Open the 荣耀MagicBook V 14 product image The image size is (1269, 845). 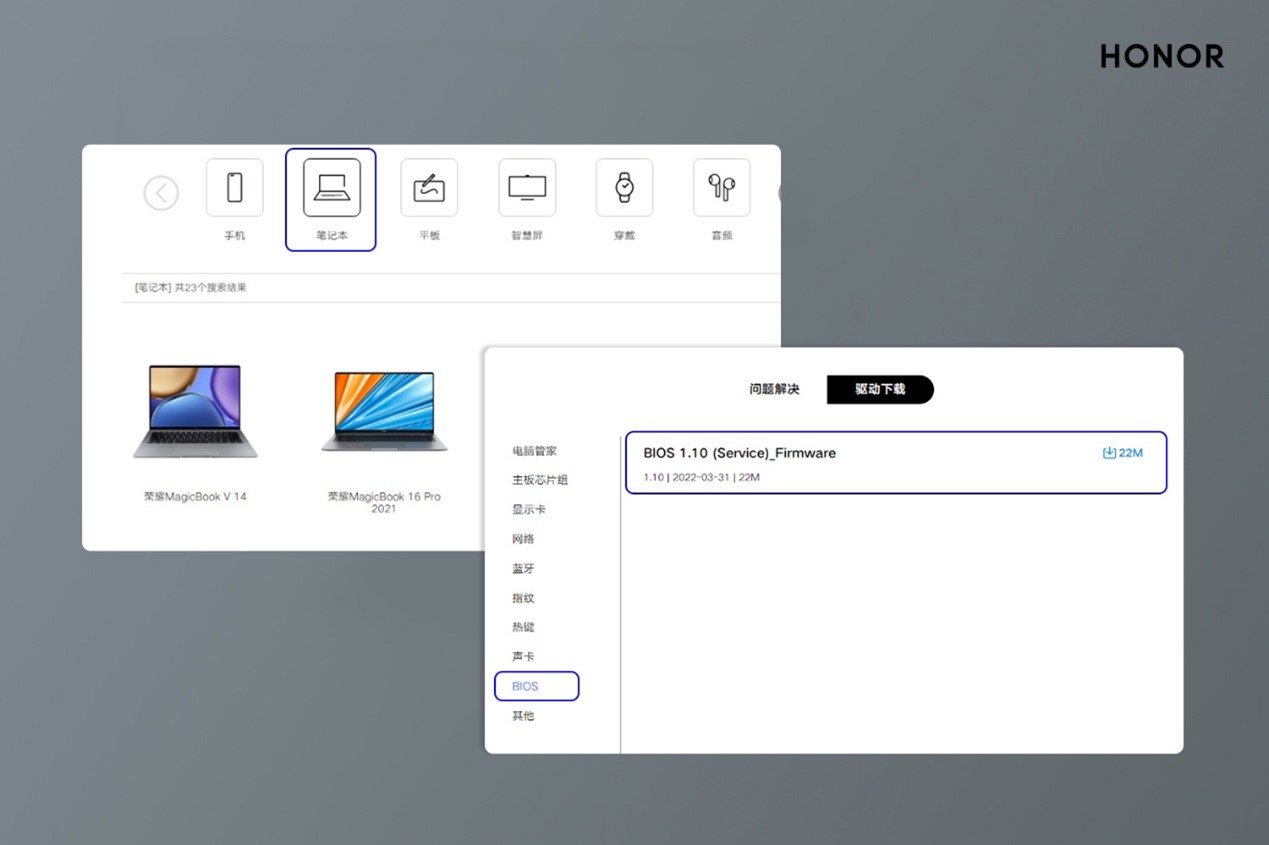click(195, 412)
